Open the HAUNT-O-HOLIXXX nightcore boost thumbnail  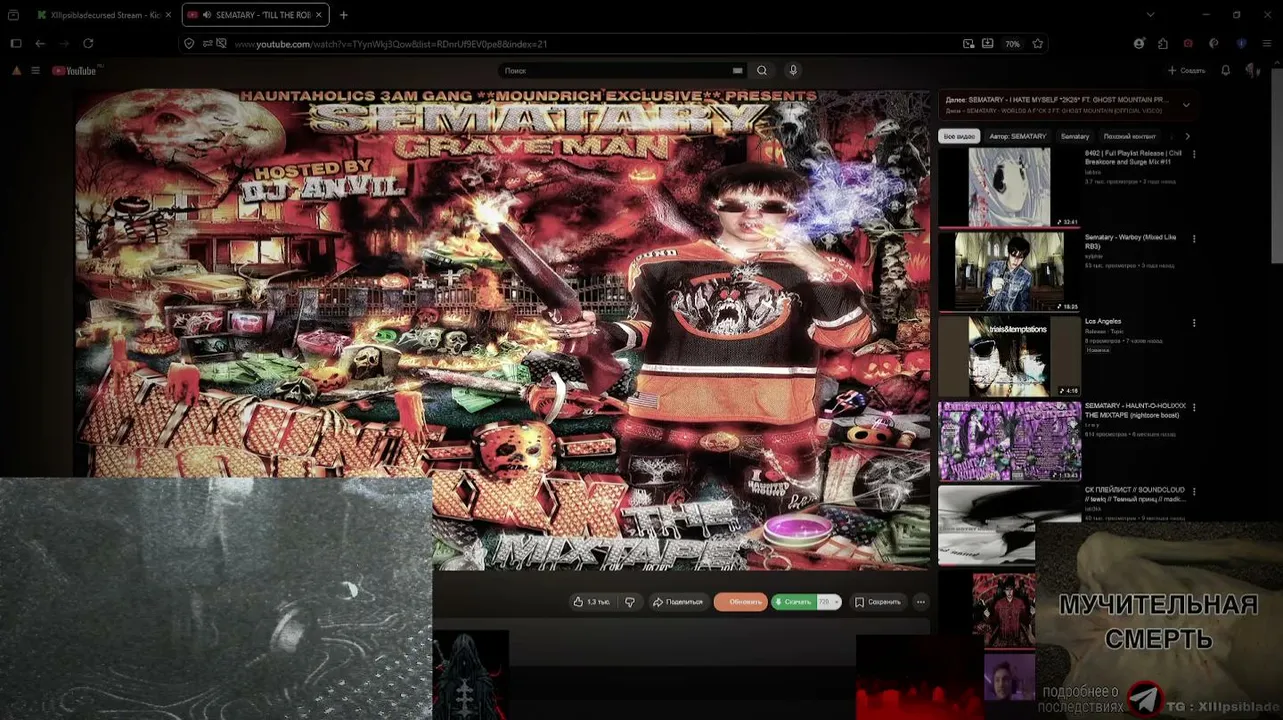pos(1009,441)
